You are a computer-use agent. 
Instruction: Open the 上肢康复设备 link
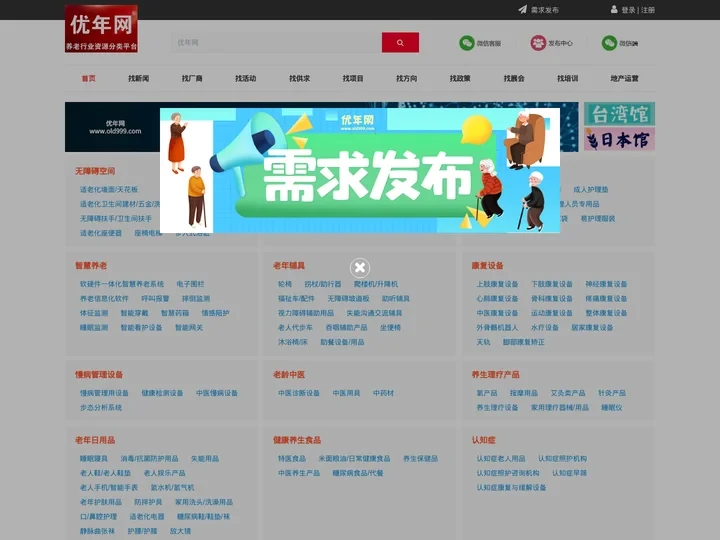[x=497, y=284]
